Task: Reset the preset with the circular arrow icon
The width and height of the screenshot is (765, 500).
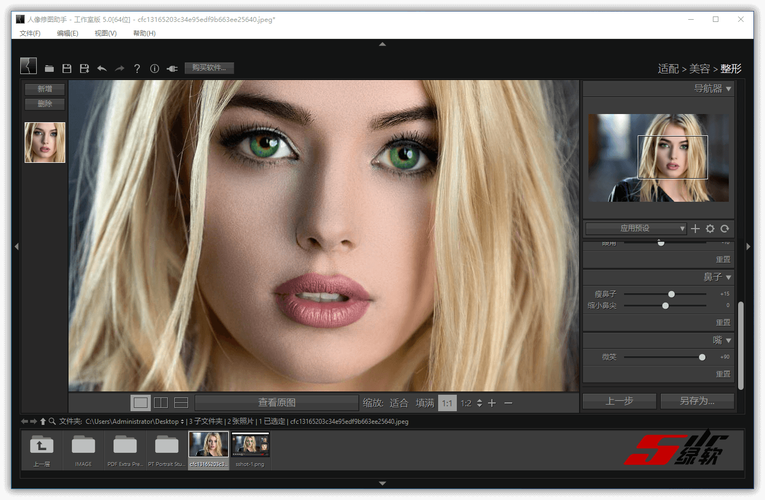Action: pos(725,228)
